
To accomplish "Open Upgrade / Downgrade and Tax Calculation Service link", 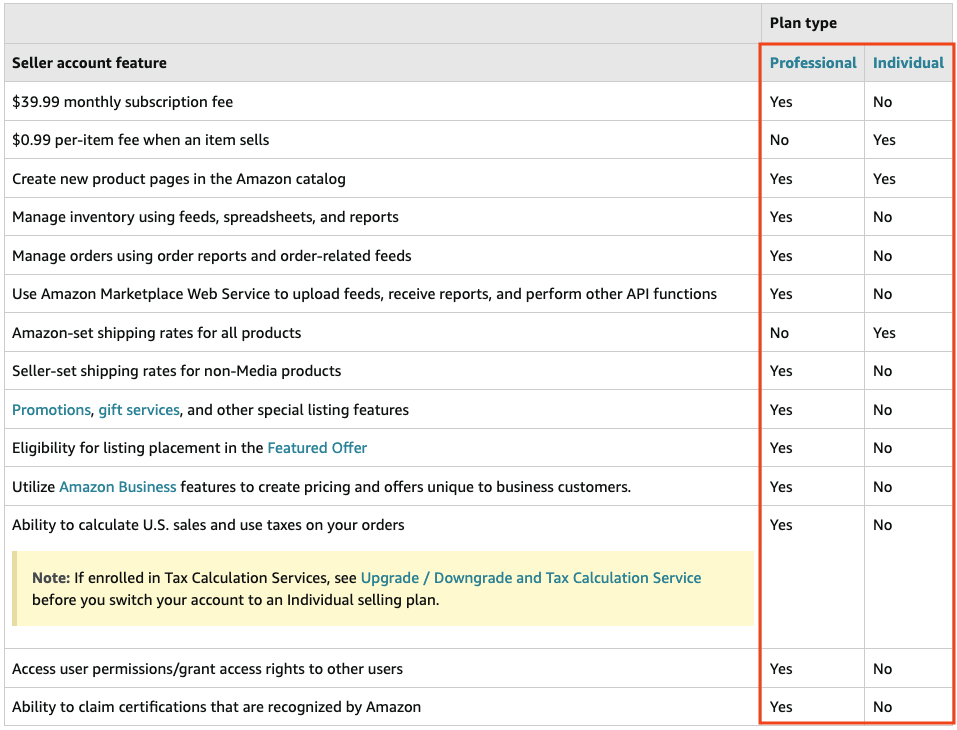I will pyautogui.click(x=530, y=578).
